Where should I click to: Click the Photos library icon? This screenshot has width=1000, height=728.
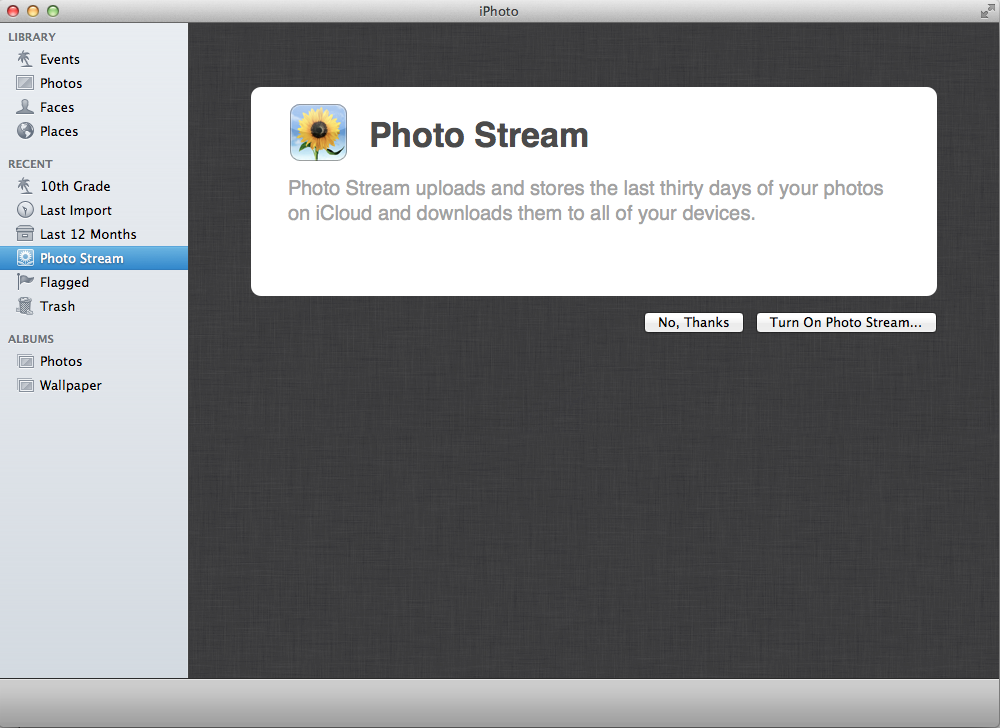[25, 83]
